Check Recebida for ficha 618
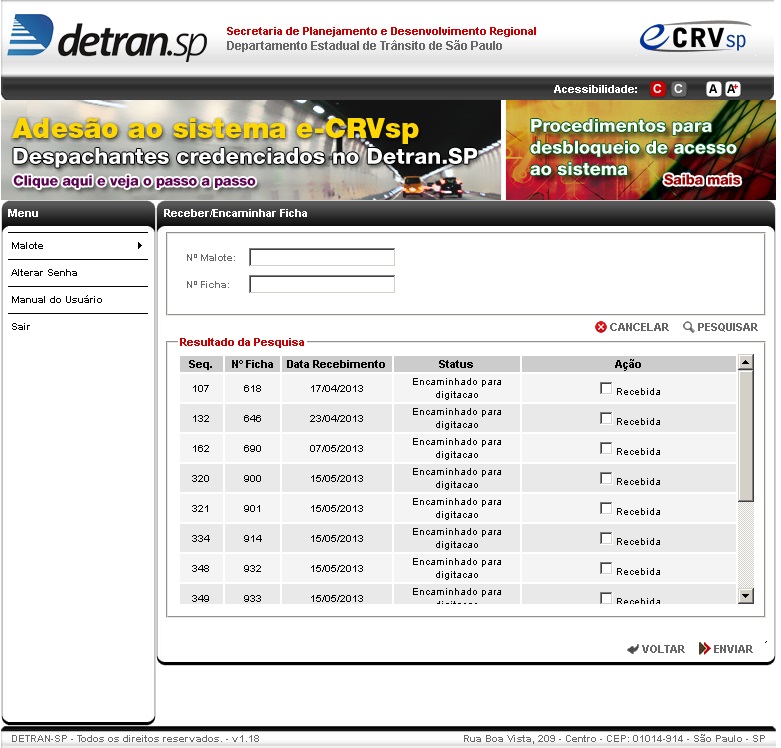Viewport: 781px width, 748px height. click(x=606, y=388)
